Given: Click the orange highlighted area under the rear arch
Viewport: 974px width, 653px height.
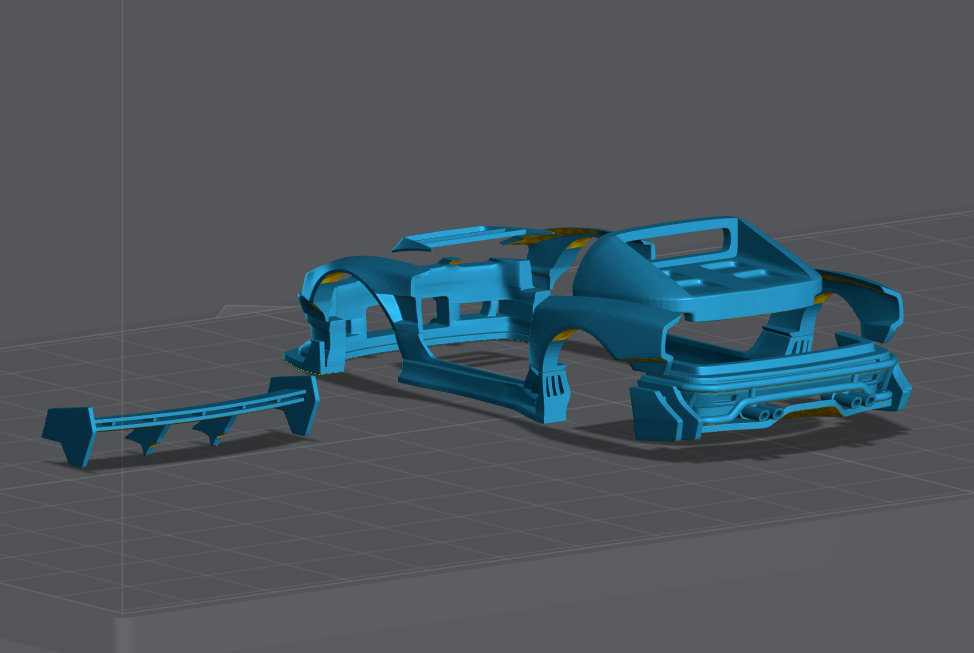Looking at the screenshot, I should tap(565, 334).
